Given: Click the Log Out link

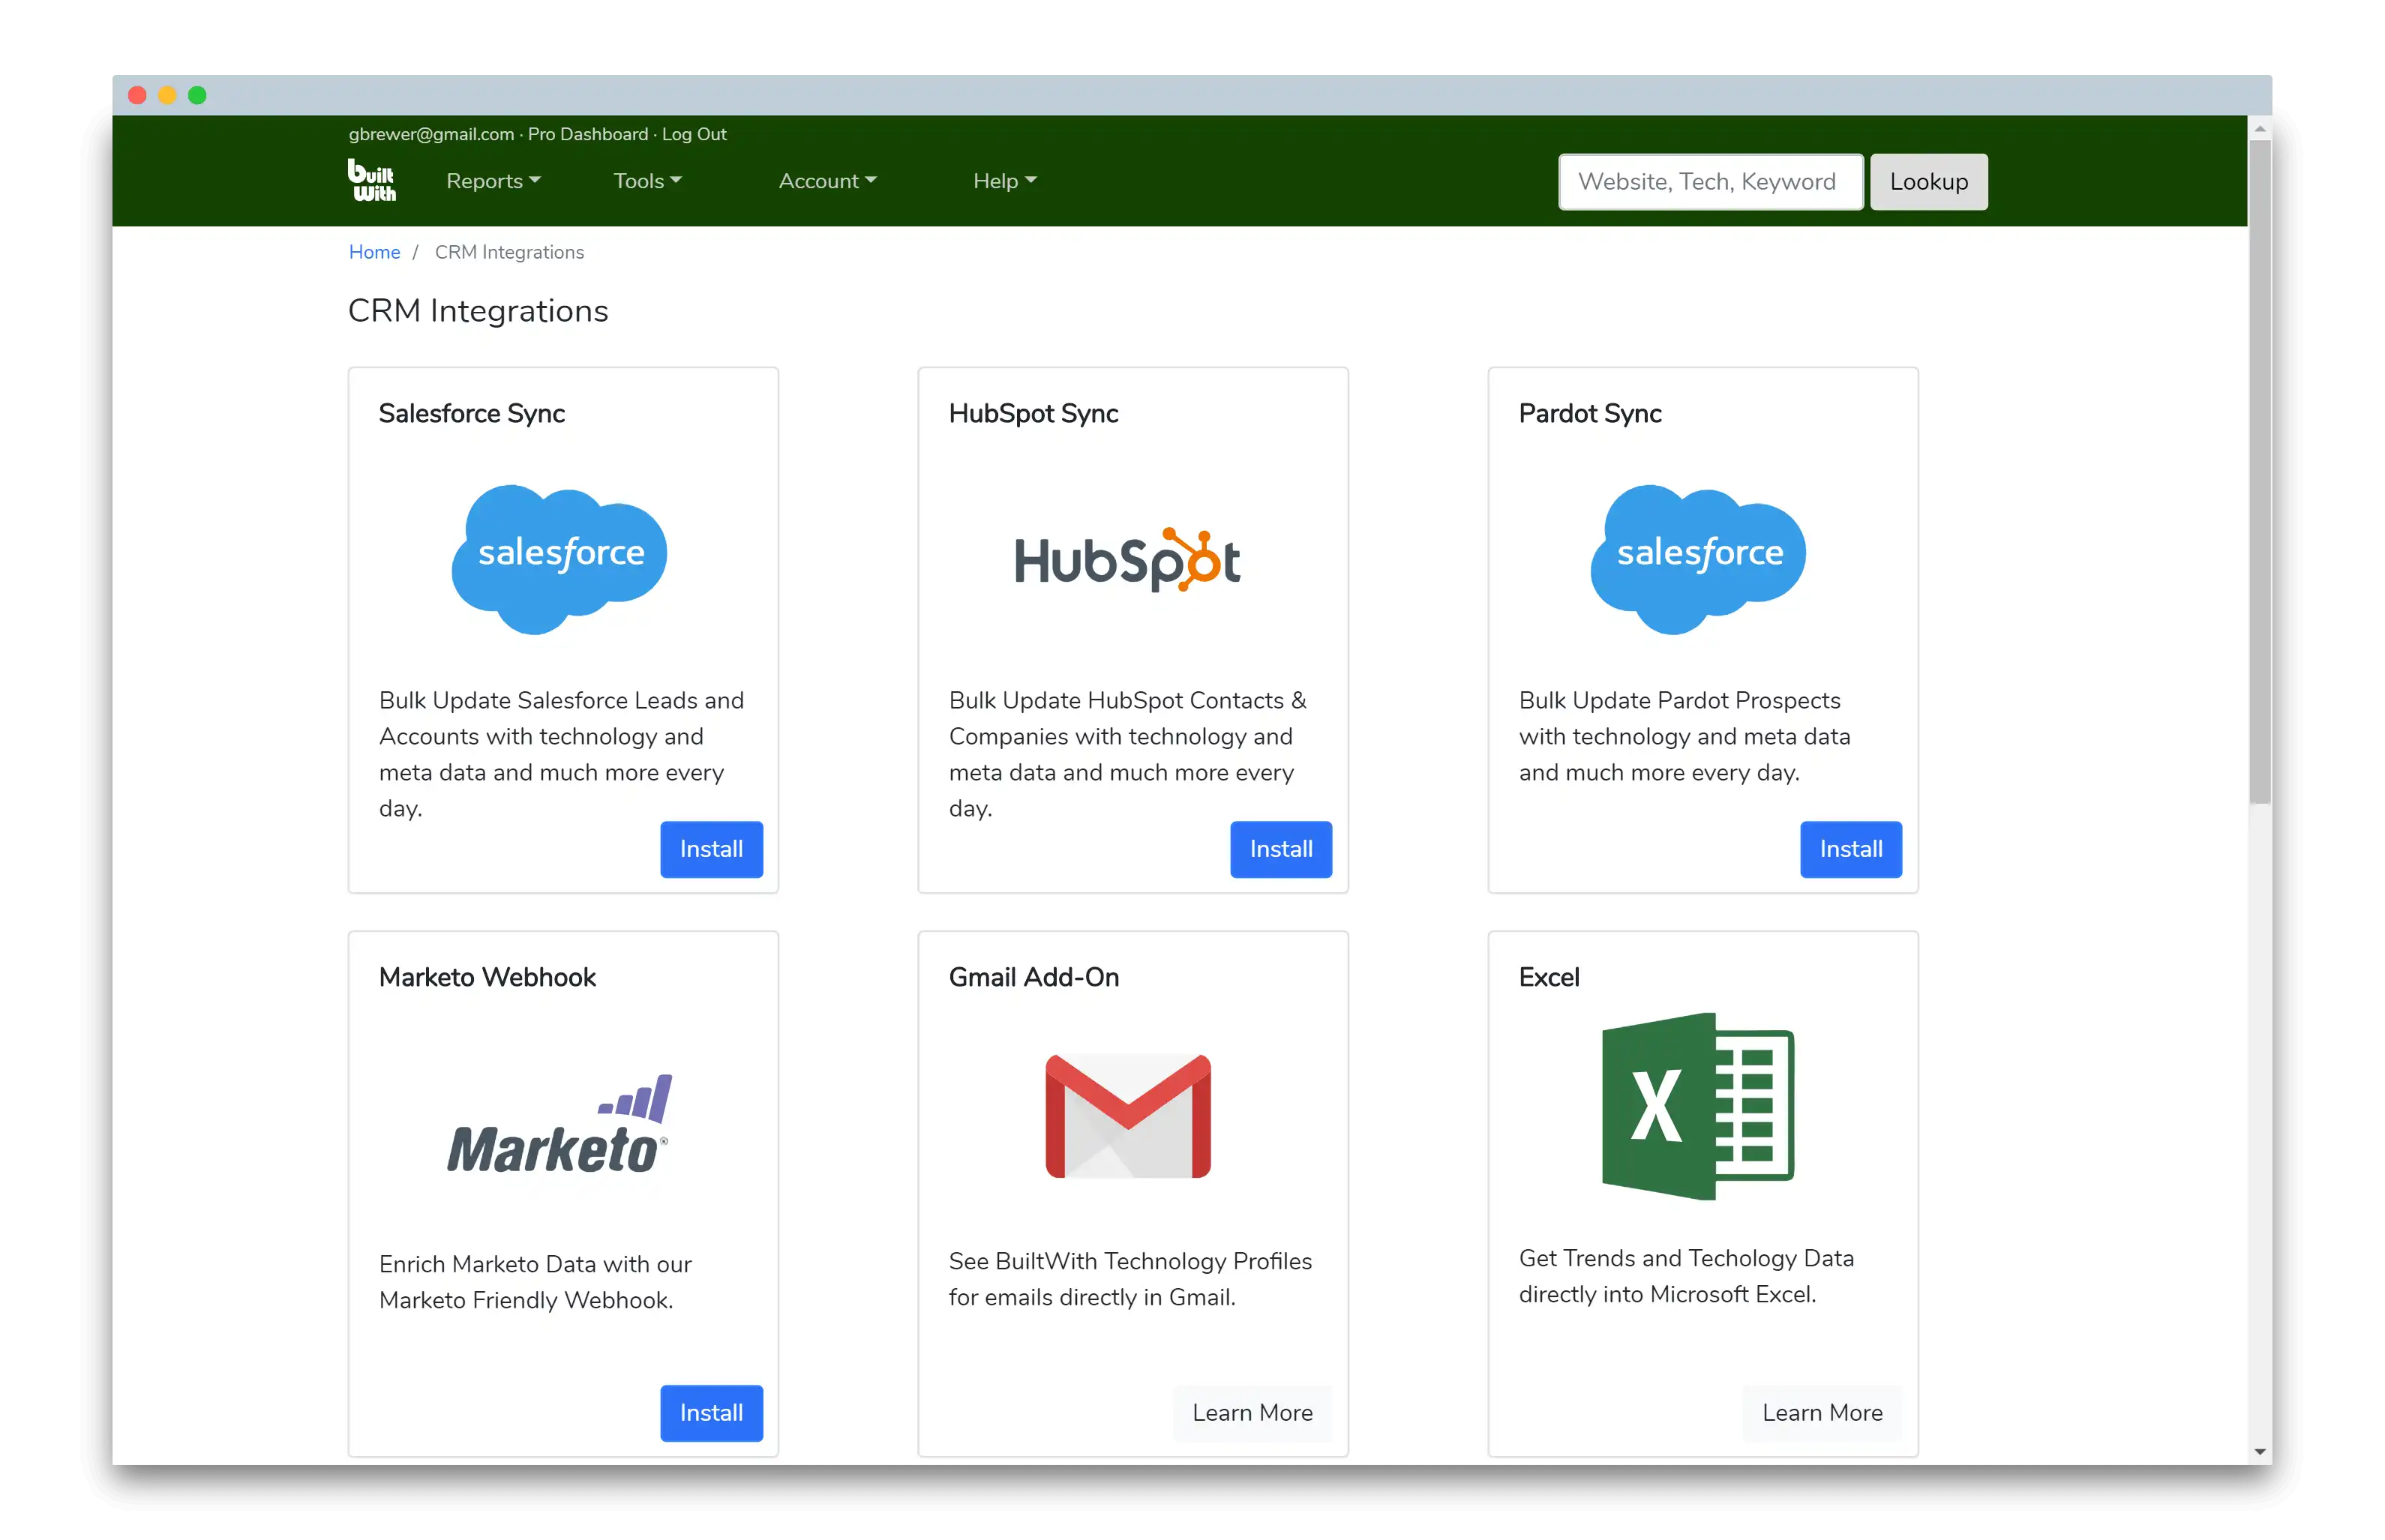Looking at the screenshot, I should [694, 134].
